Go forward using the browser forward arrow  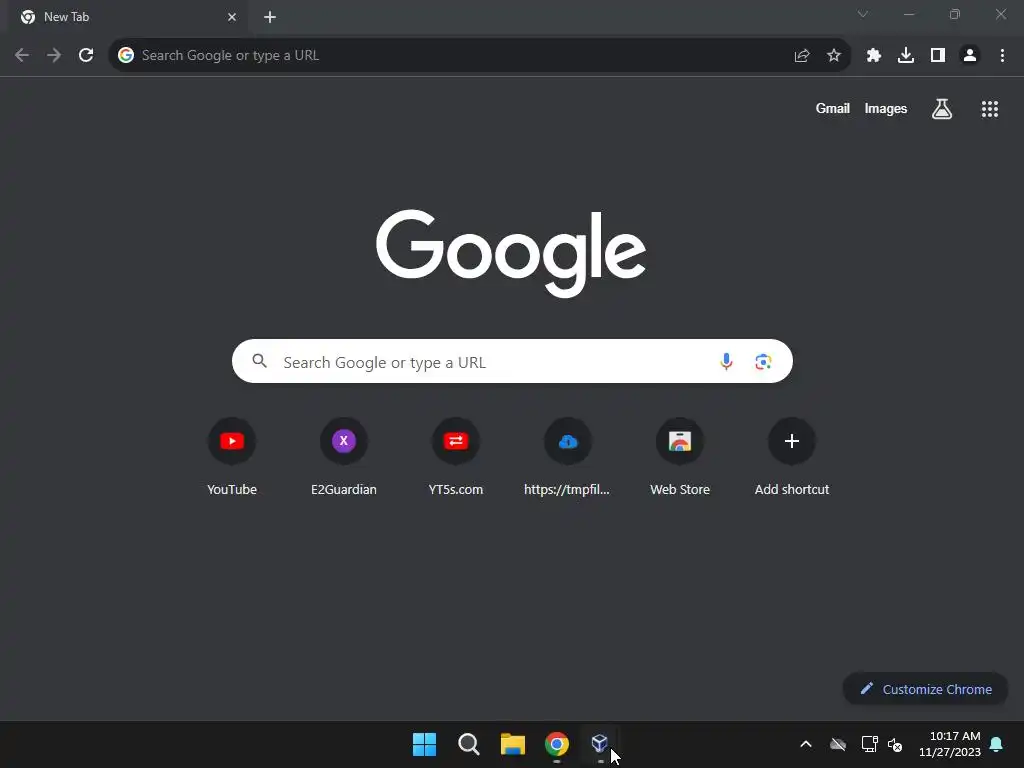(x=54, y=56)
